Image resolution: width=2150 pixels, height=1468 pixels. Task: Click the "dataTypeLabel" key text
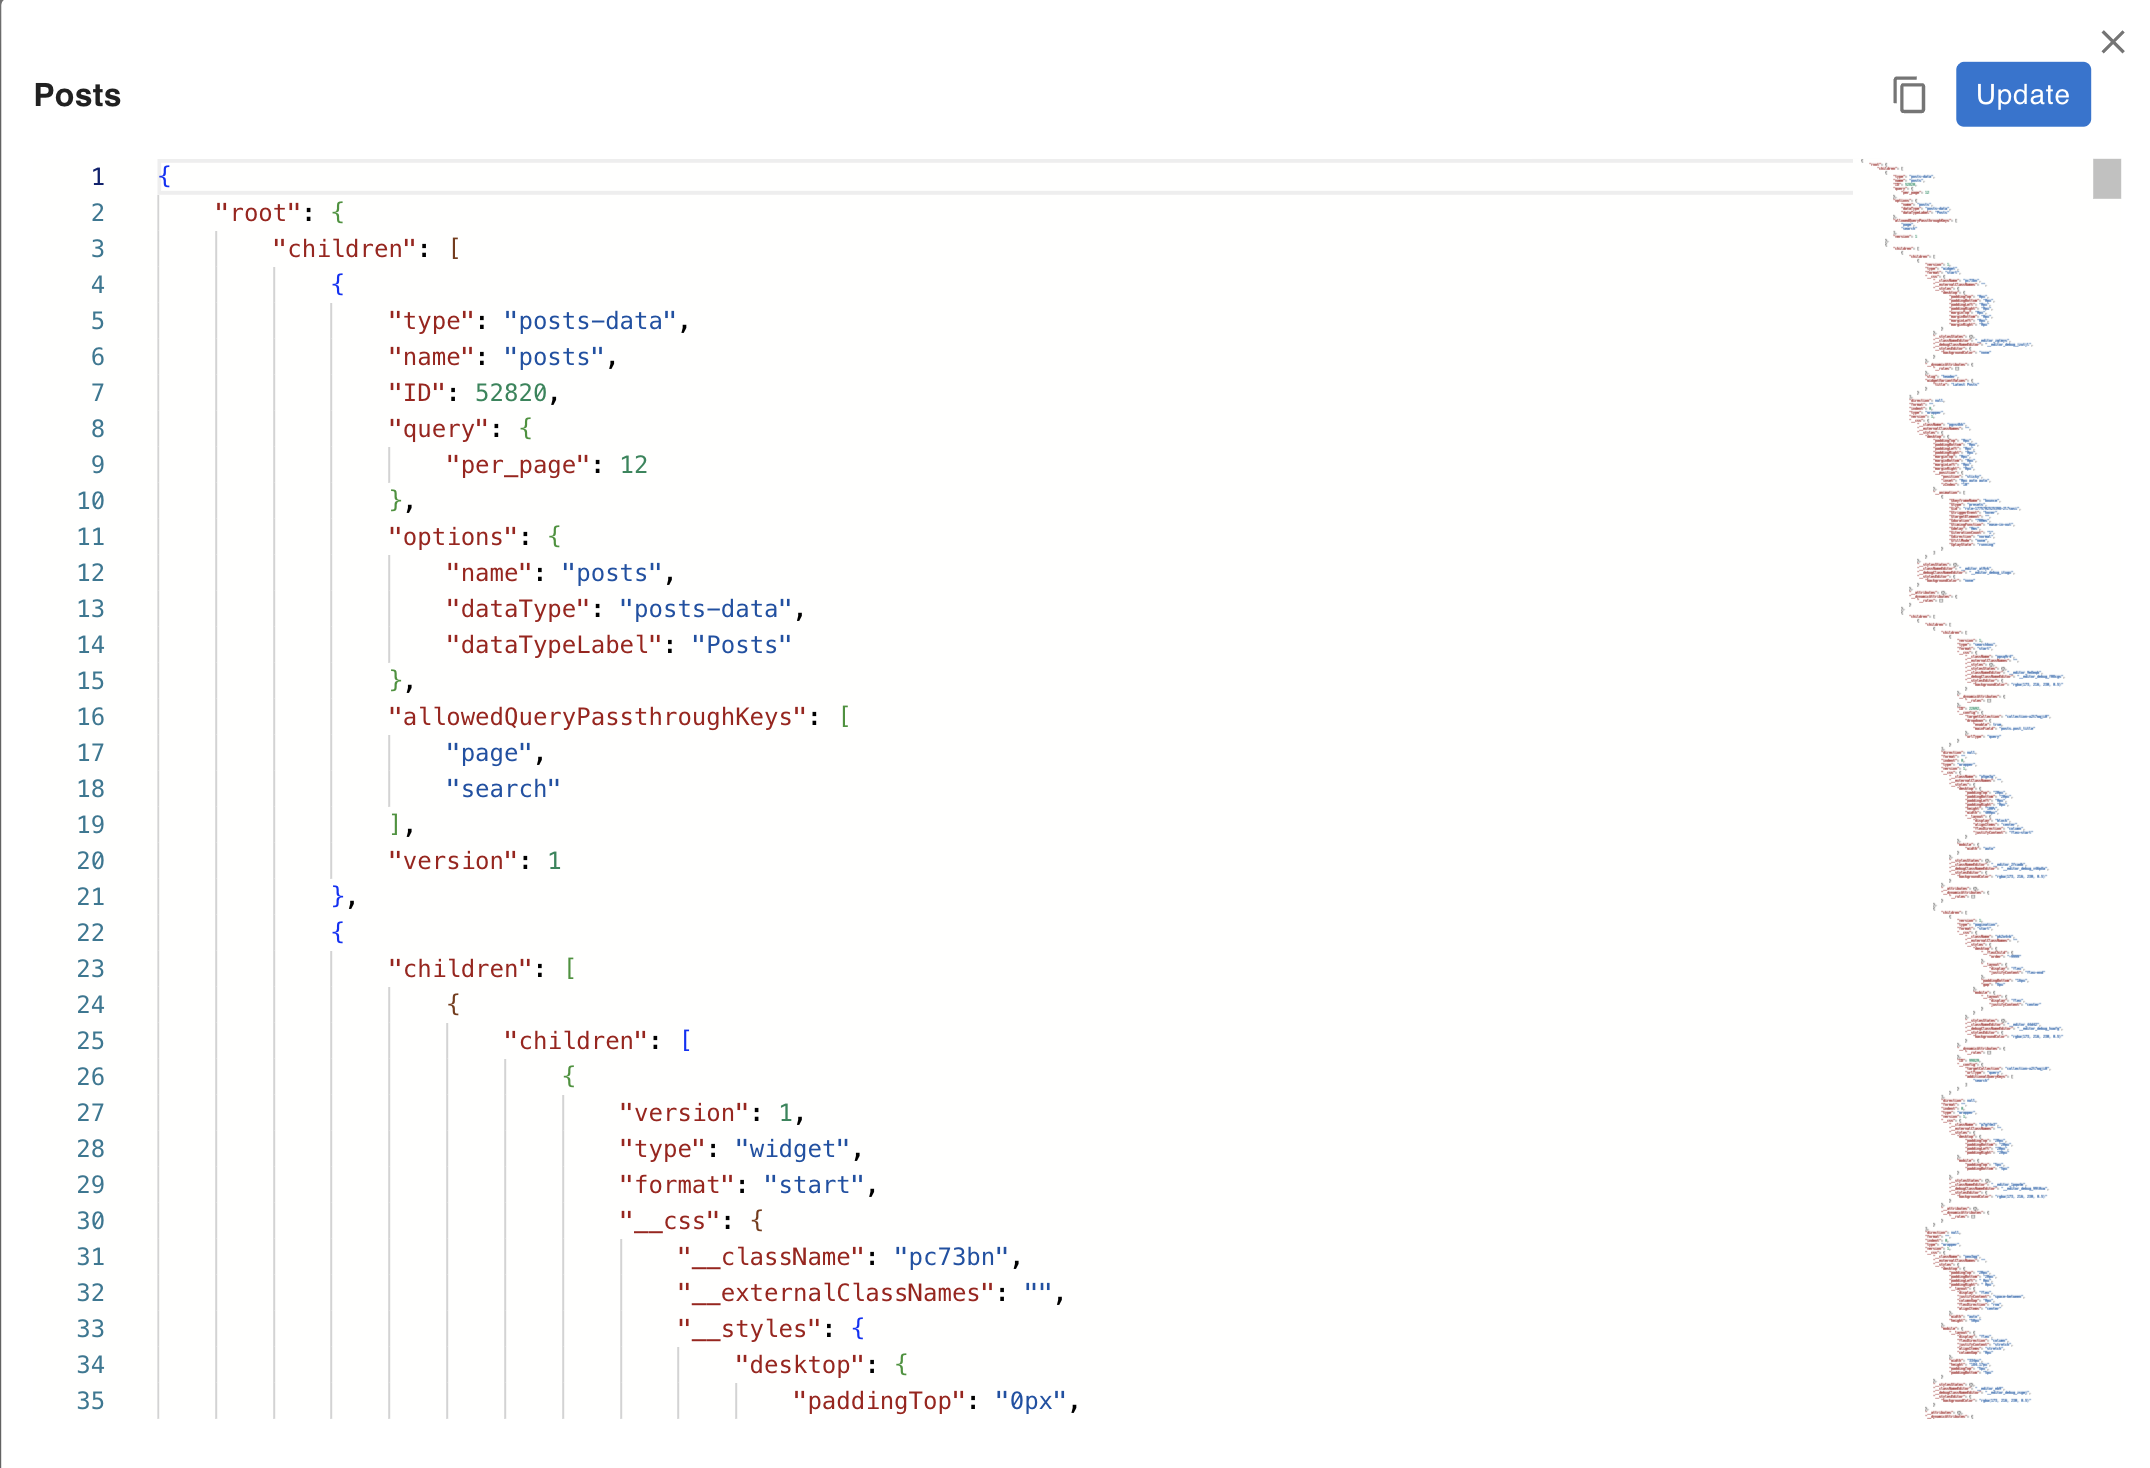click(x=554, y=645)
